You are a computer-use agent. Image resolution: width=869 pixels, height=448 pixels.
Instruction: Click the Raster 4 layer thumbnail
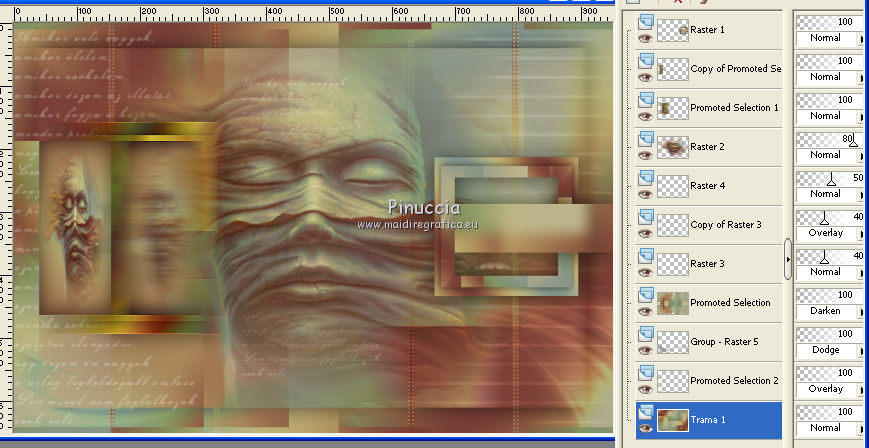pos(673,186)
